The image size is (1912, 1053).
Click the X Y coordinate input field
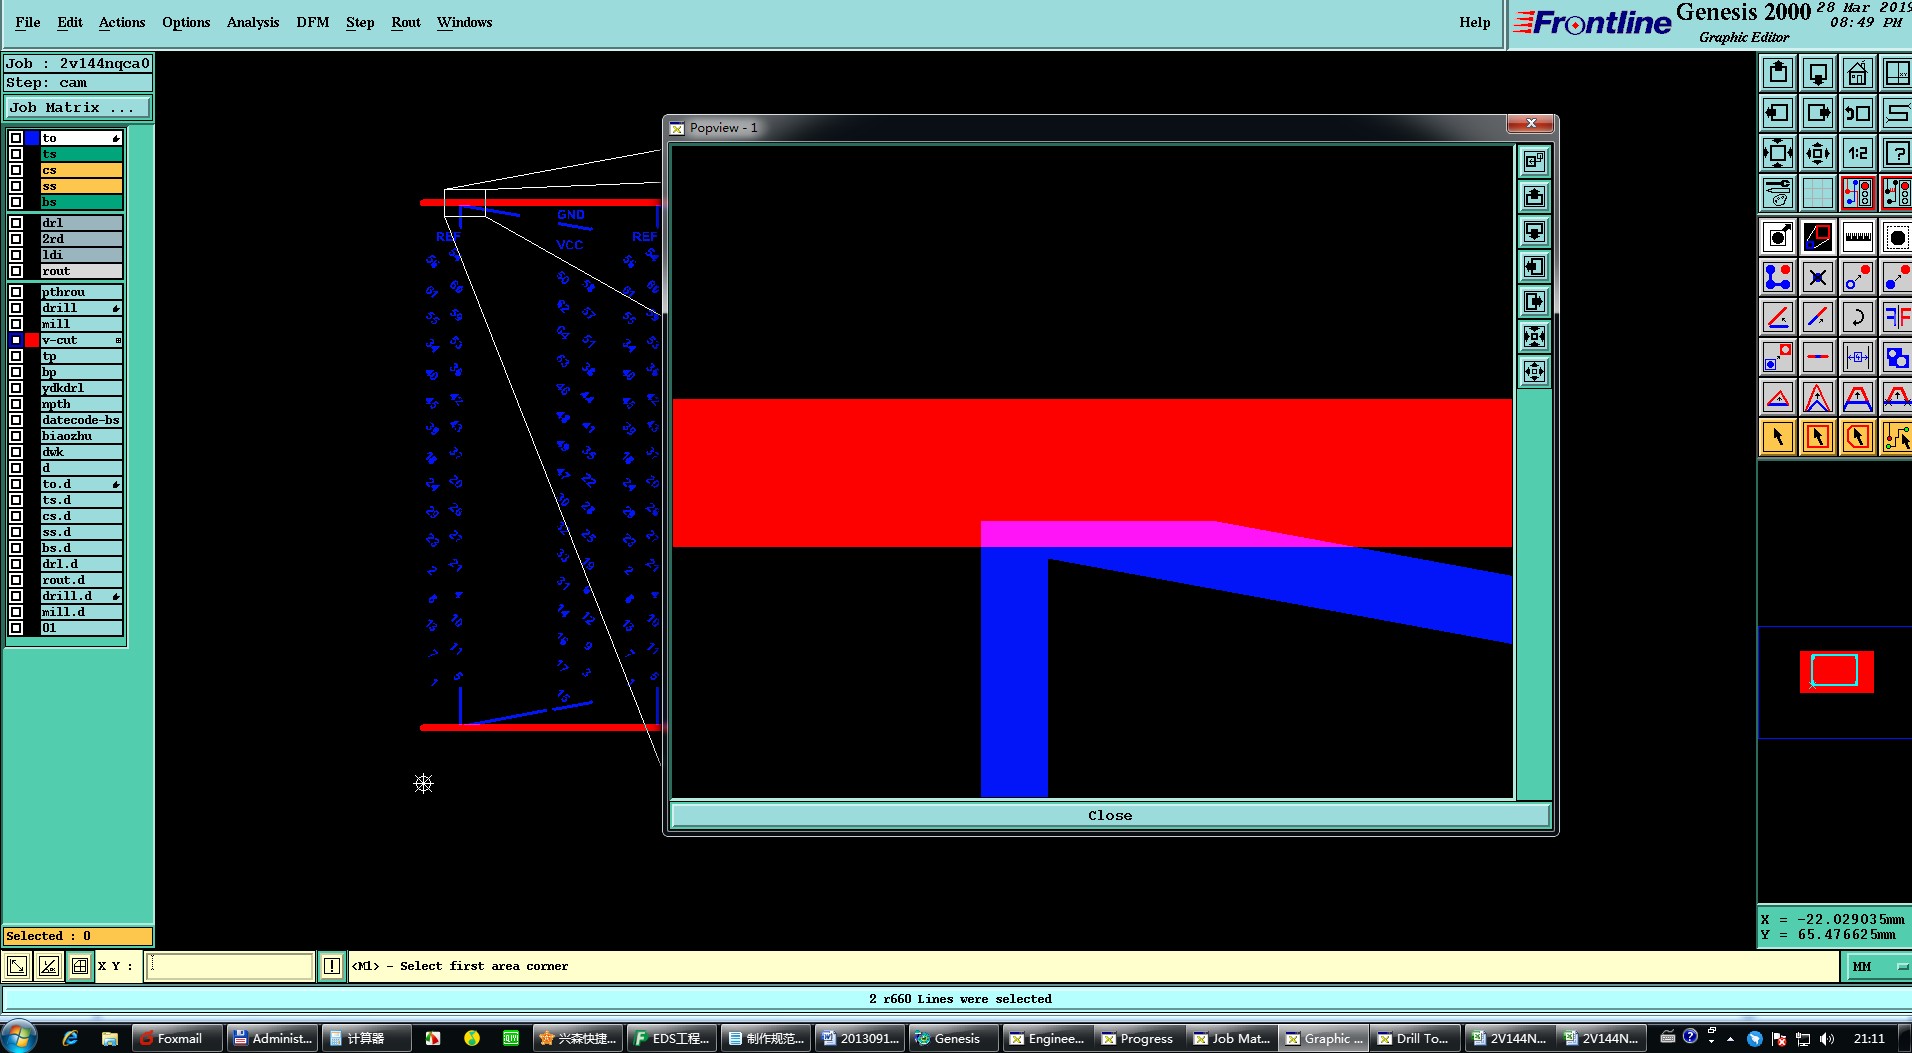point(230,966)
